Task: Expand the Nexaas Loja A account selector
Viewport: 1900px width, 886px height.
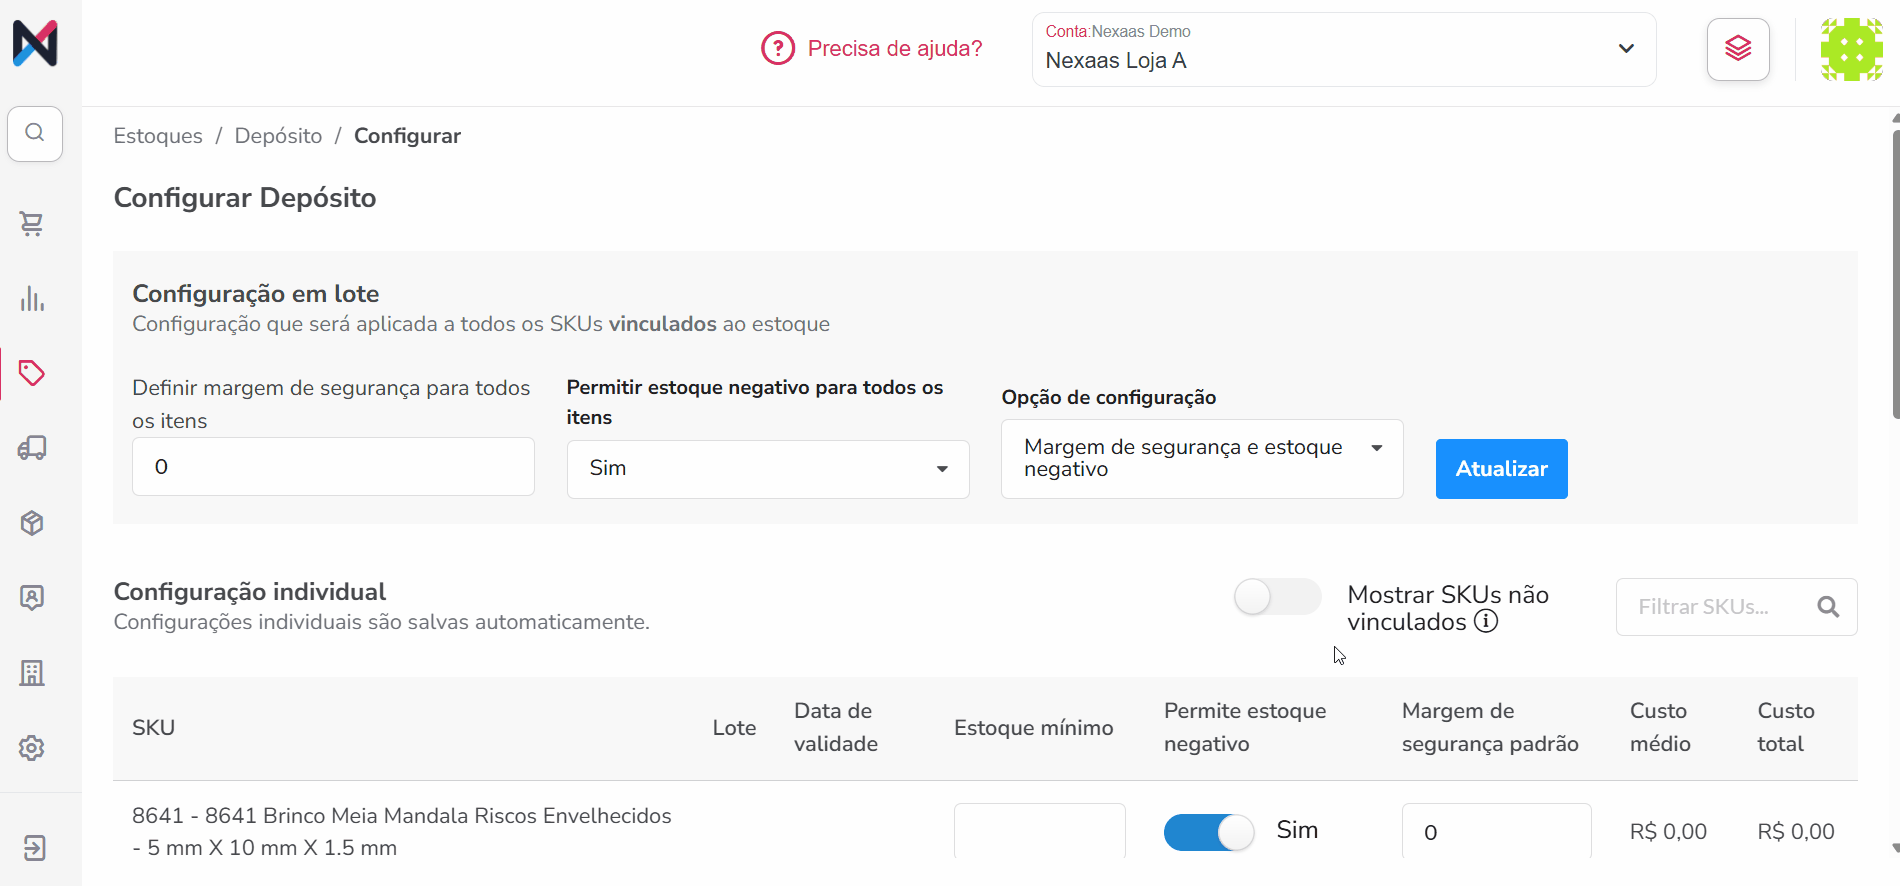Action: (x=1344, y=49)
